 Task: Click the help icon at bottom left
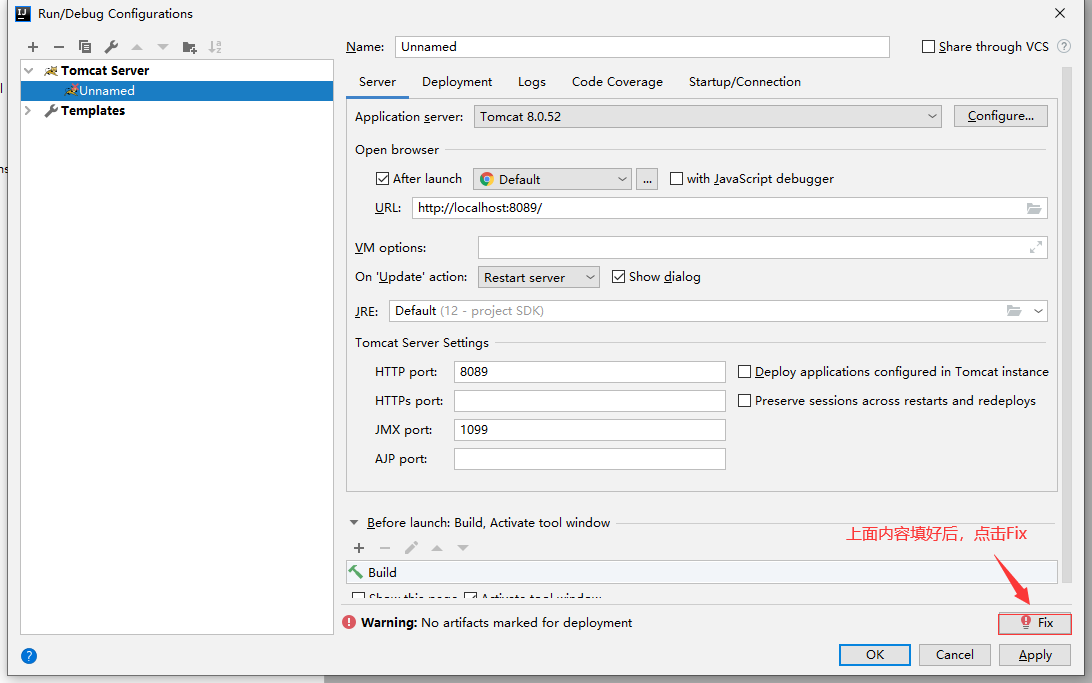29,656
